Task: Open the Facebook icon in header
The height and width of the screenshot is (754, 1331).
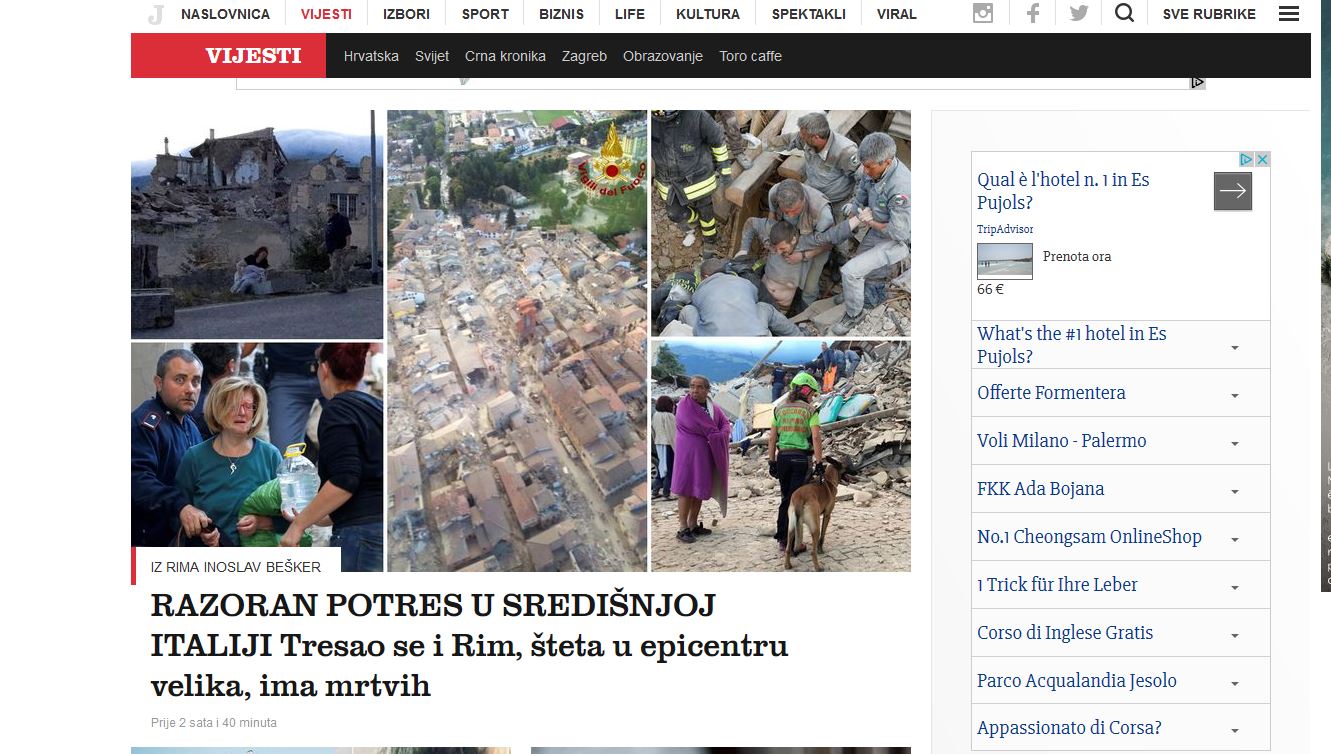Action: click(x=1033, y=14)
